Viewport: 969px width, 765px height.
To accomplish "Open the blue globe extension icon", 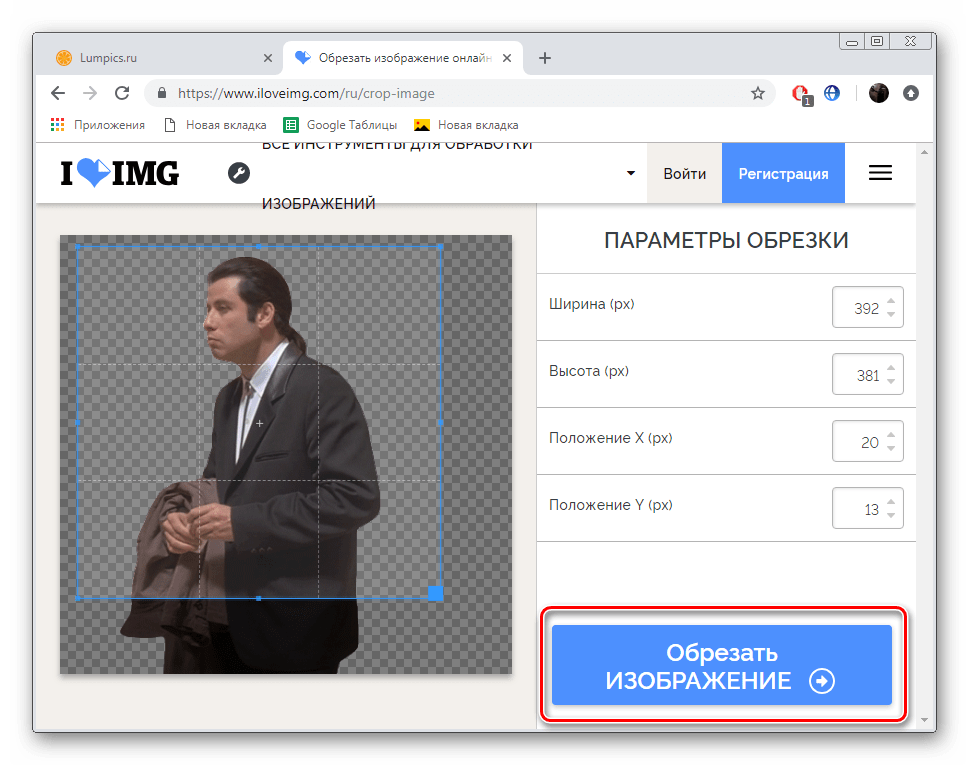I will click(x=832, y=93).
